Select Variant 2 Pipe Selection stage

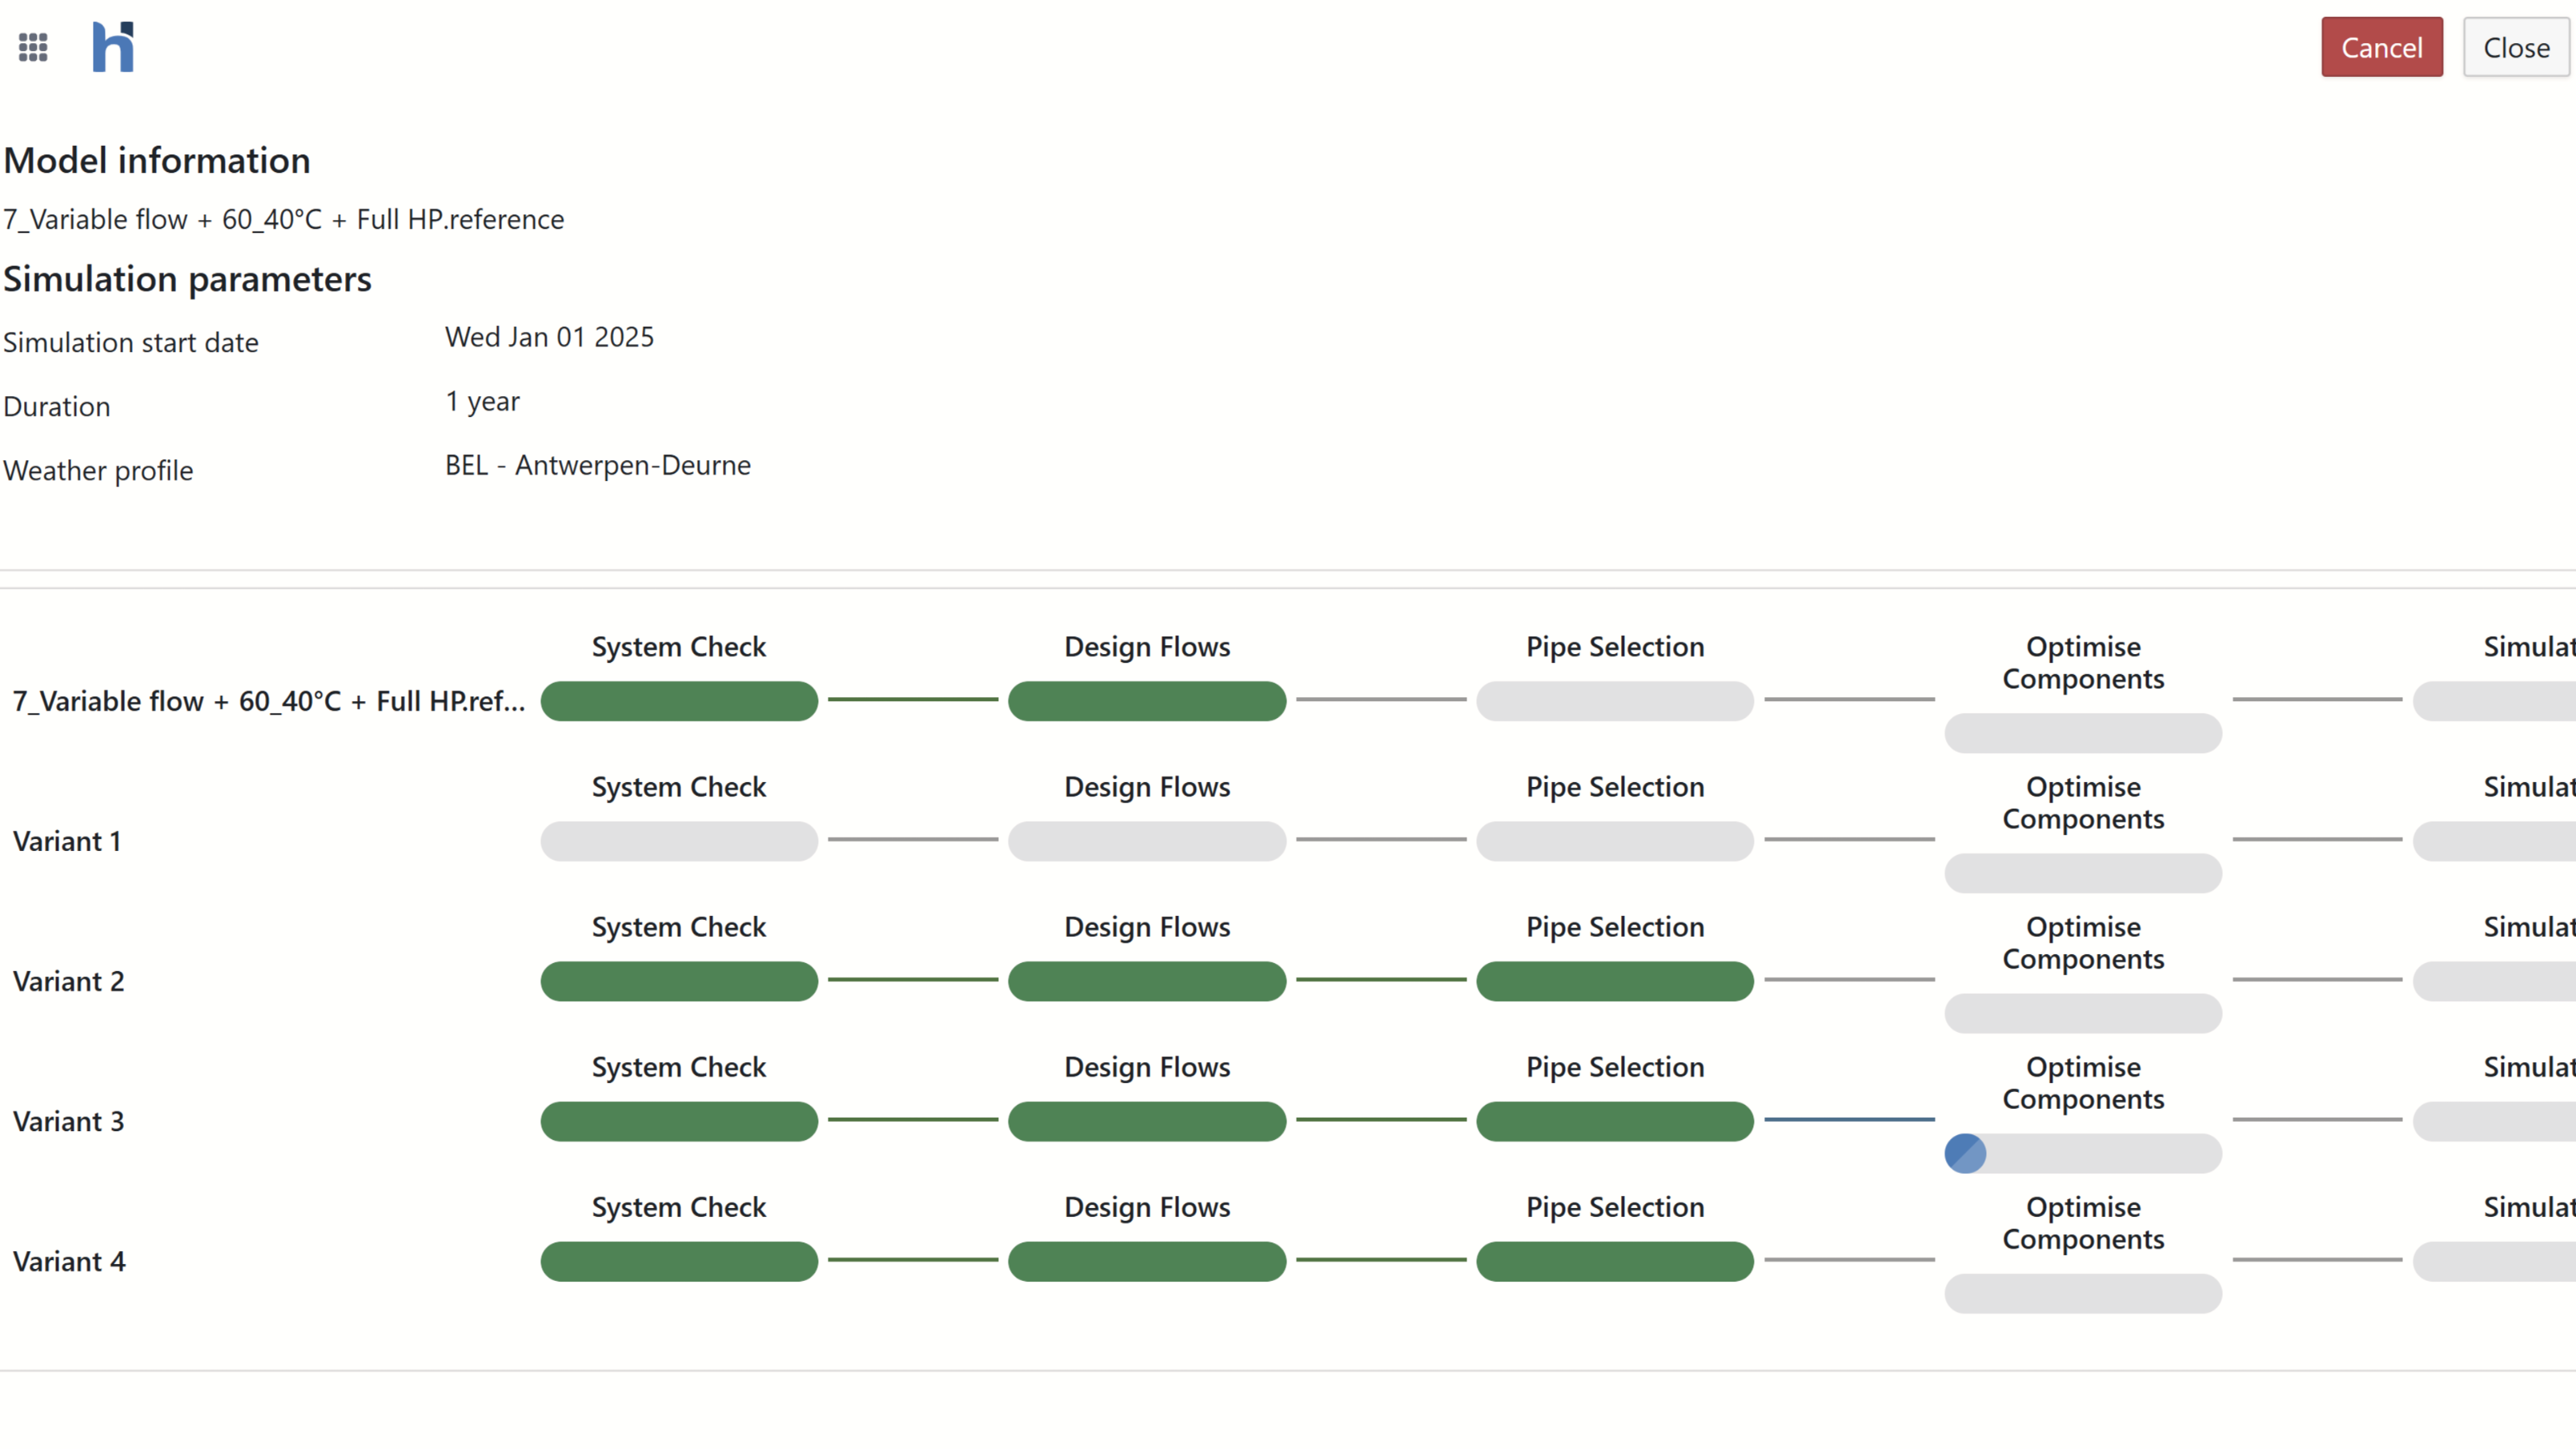tap(1614, 981)
